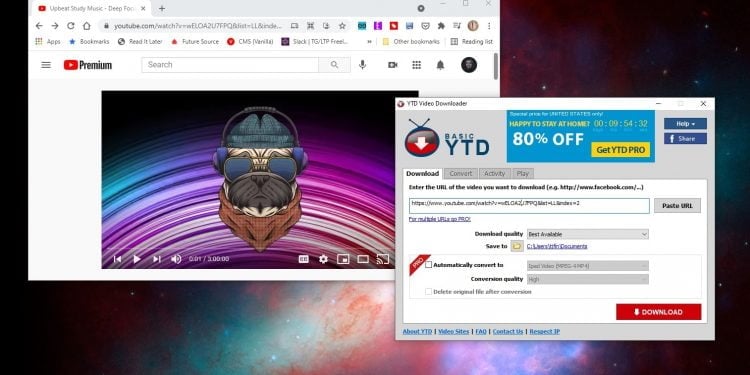750x375 pixels.
Task: Open the Bookmarks bar folder
Action: (89, 42)
